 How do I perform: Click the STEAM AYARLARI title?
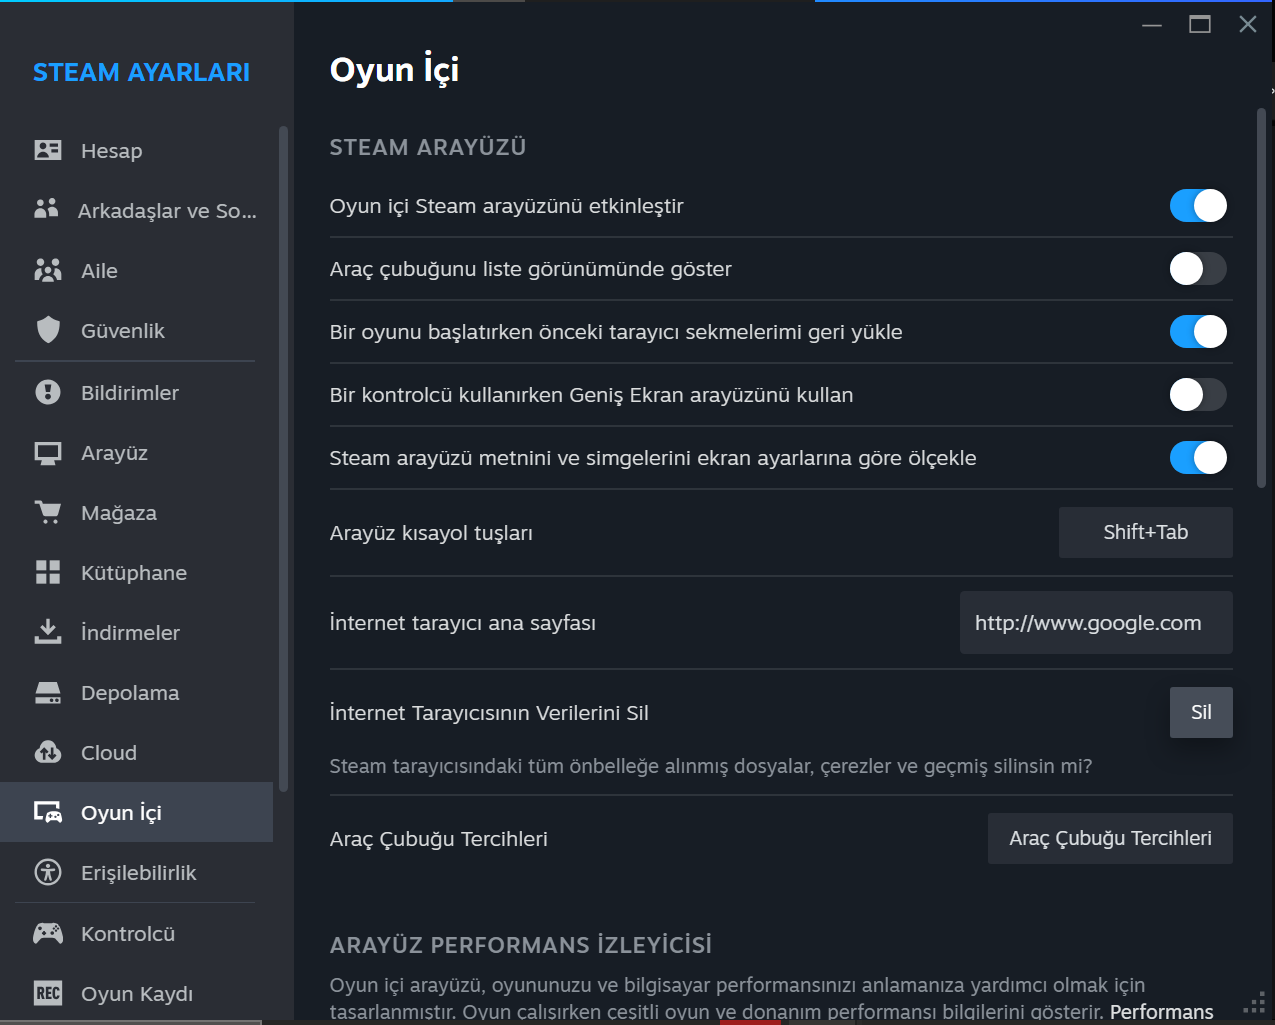(x=141, y=72)
